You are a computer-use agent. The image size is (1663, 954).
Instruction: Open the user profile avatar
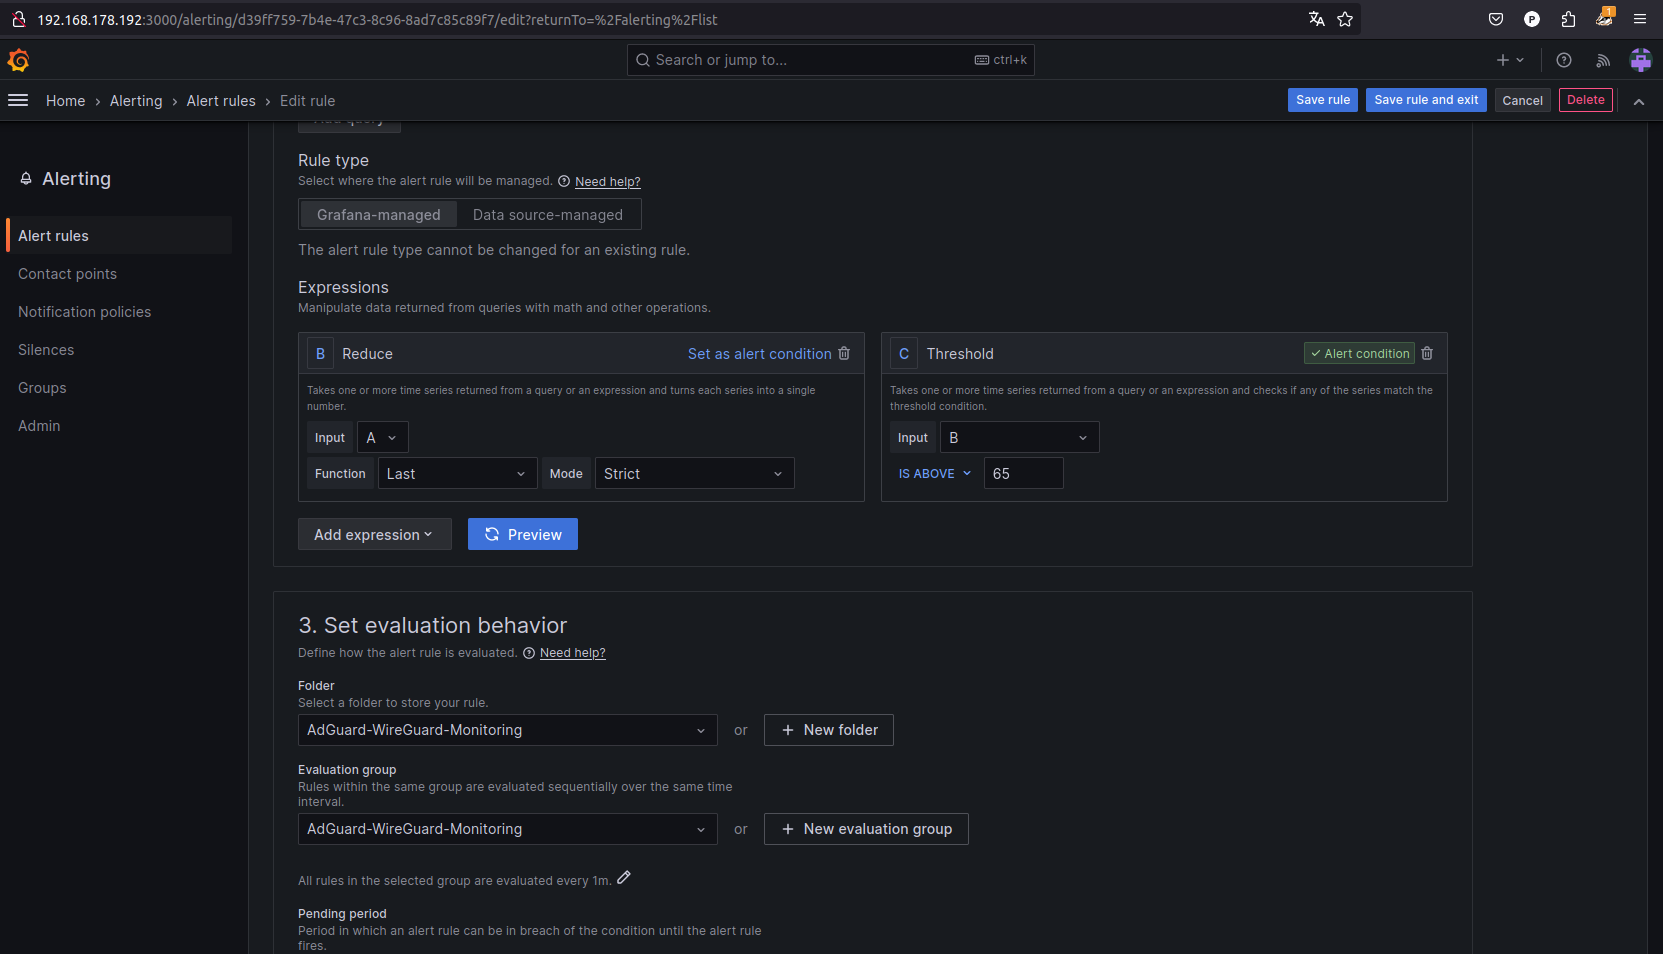pyautogui.click(x=1640, y=61)
